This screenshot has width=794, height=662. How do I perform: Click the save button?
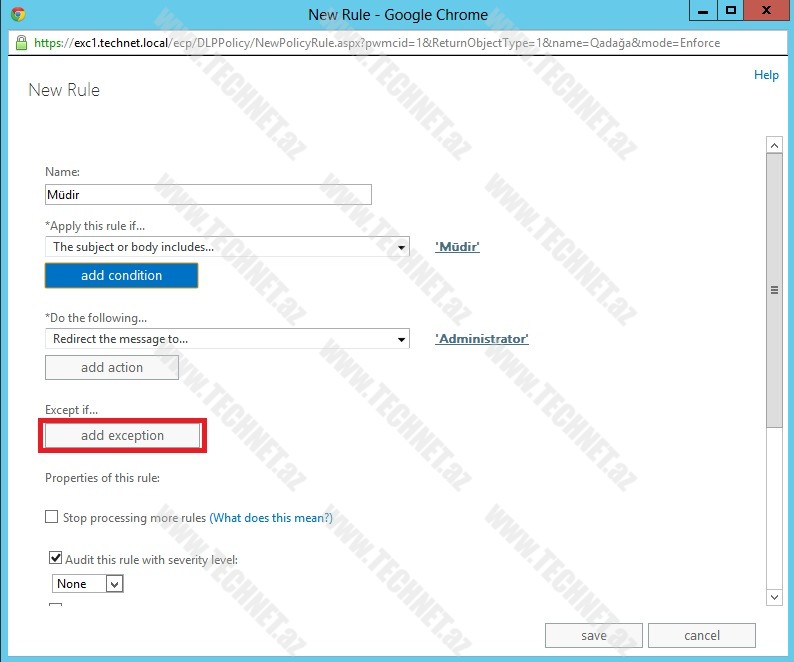point(593,635)
